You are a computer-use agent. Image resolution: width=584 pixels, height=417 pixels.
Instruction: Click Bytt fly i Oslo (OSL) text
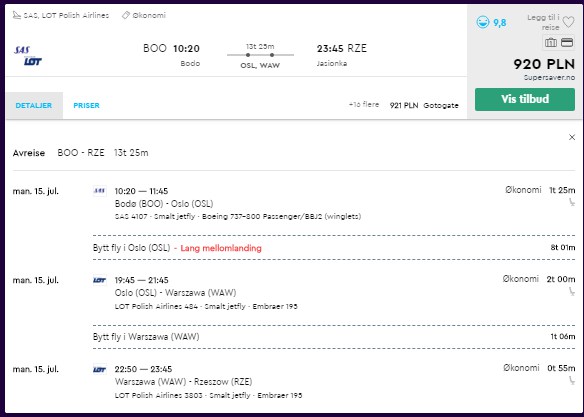(x=131, y=248)
